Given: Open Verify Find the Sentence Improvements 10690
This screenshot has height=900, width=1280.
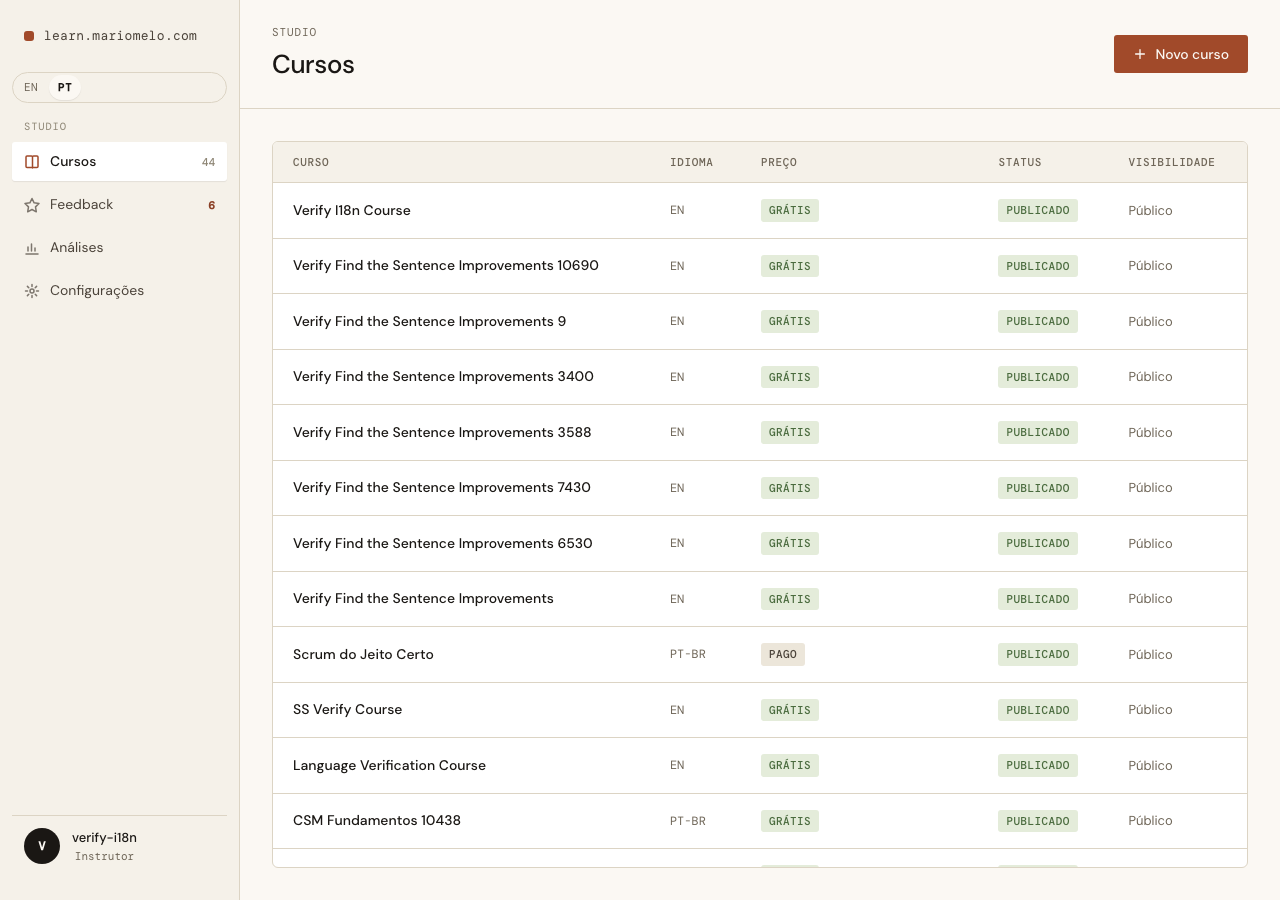Looking at the screenshot, I should click(x=760, y=266).
